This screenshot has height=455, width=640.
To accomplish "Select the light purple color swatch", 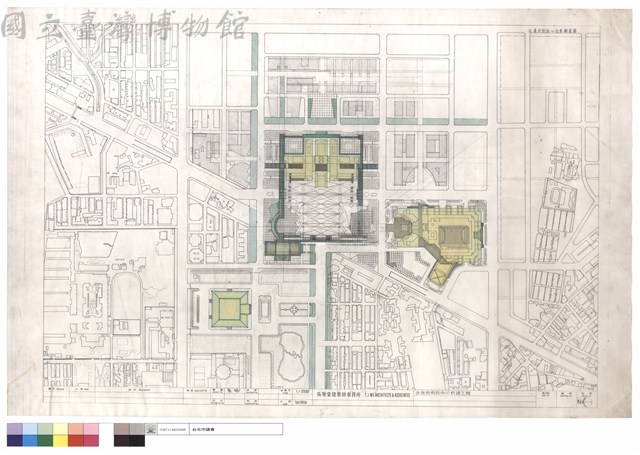I will pyautogui.click(x=15, y=429).
